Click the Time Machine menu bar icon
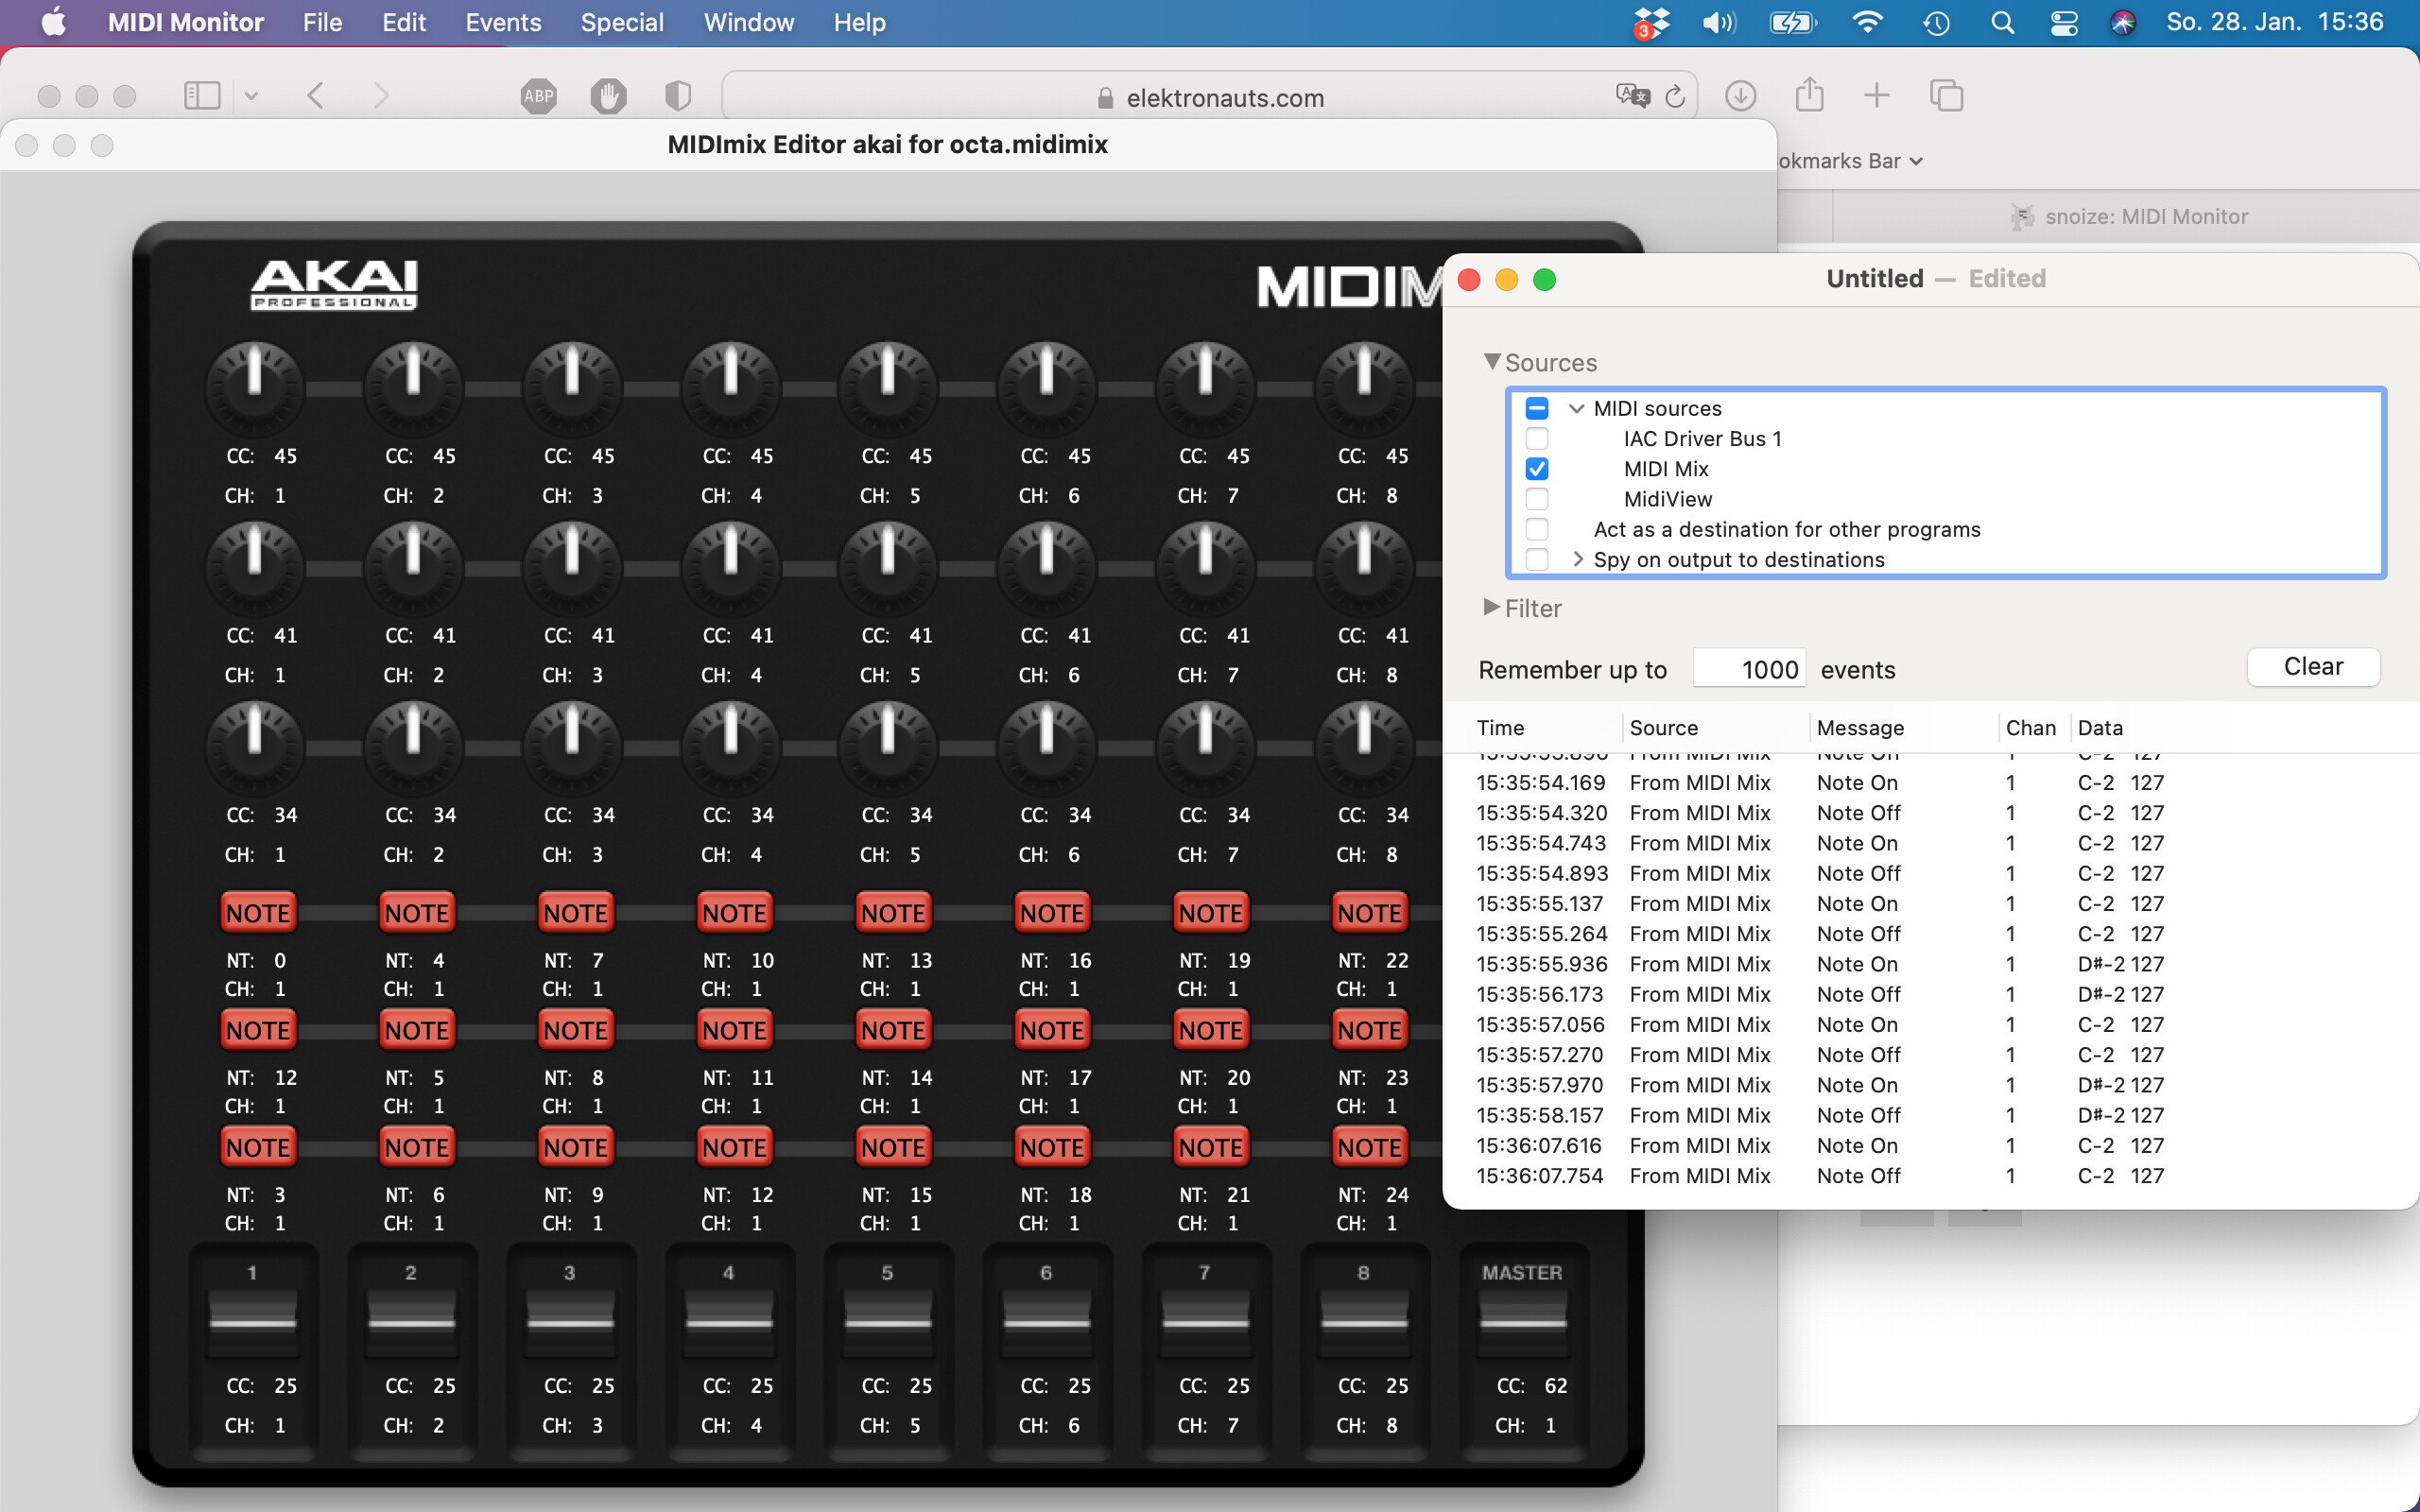The image size is (2420, 1512). point(1936,22)
